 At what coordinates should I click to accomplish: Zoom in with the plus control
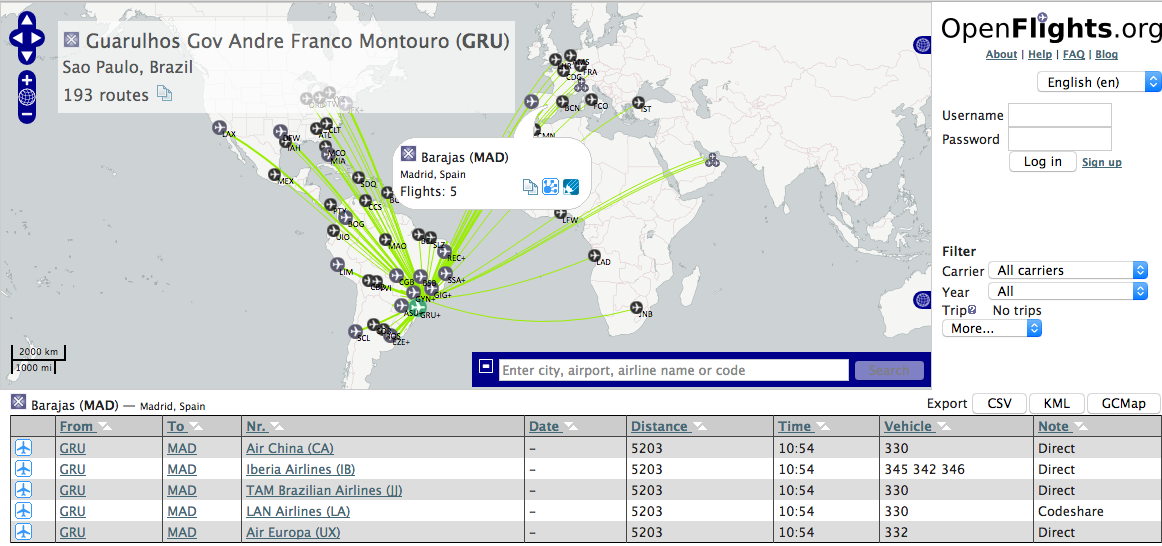[27, 80]
